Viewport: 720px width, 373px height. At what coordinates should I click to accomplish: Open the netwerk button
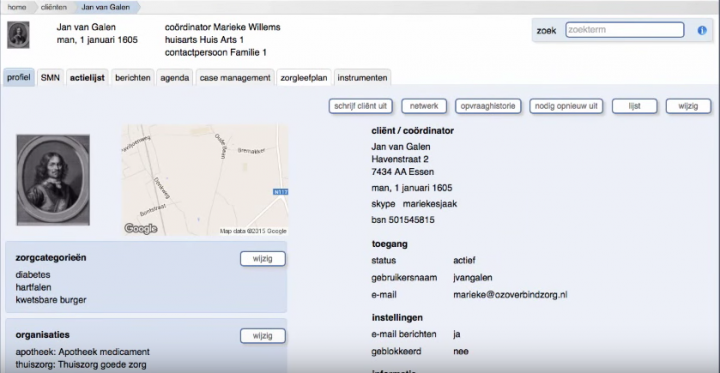[424, 106]
